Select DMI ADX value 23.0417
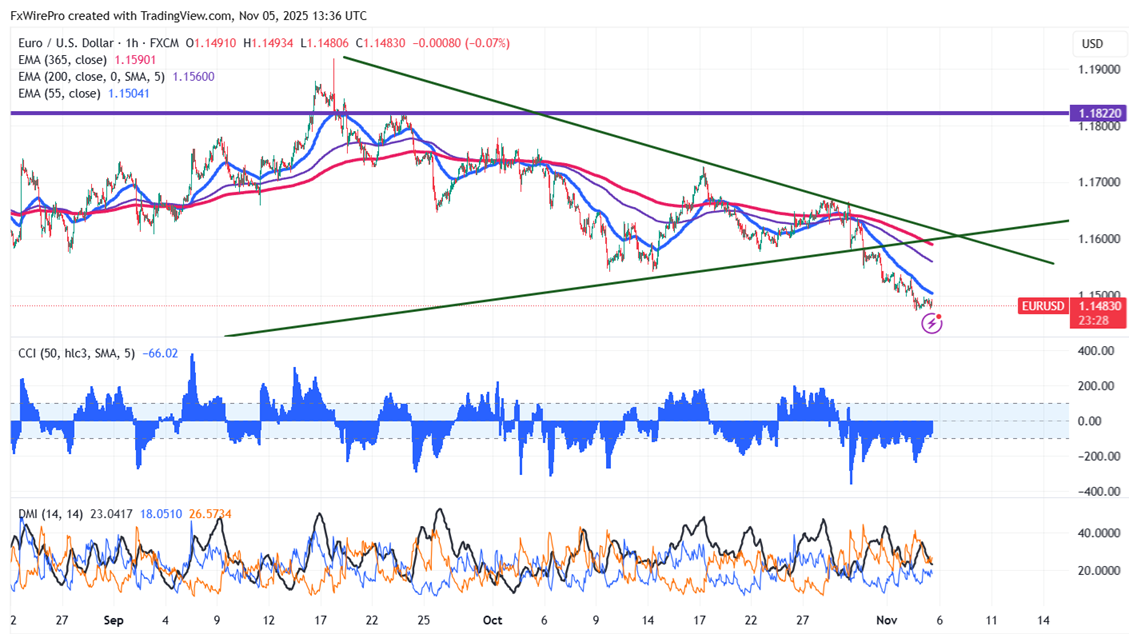The width and height of the screenshot is (1129, 634). click(x=112, y=514)
